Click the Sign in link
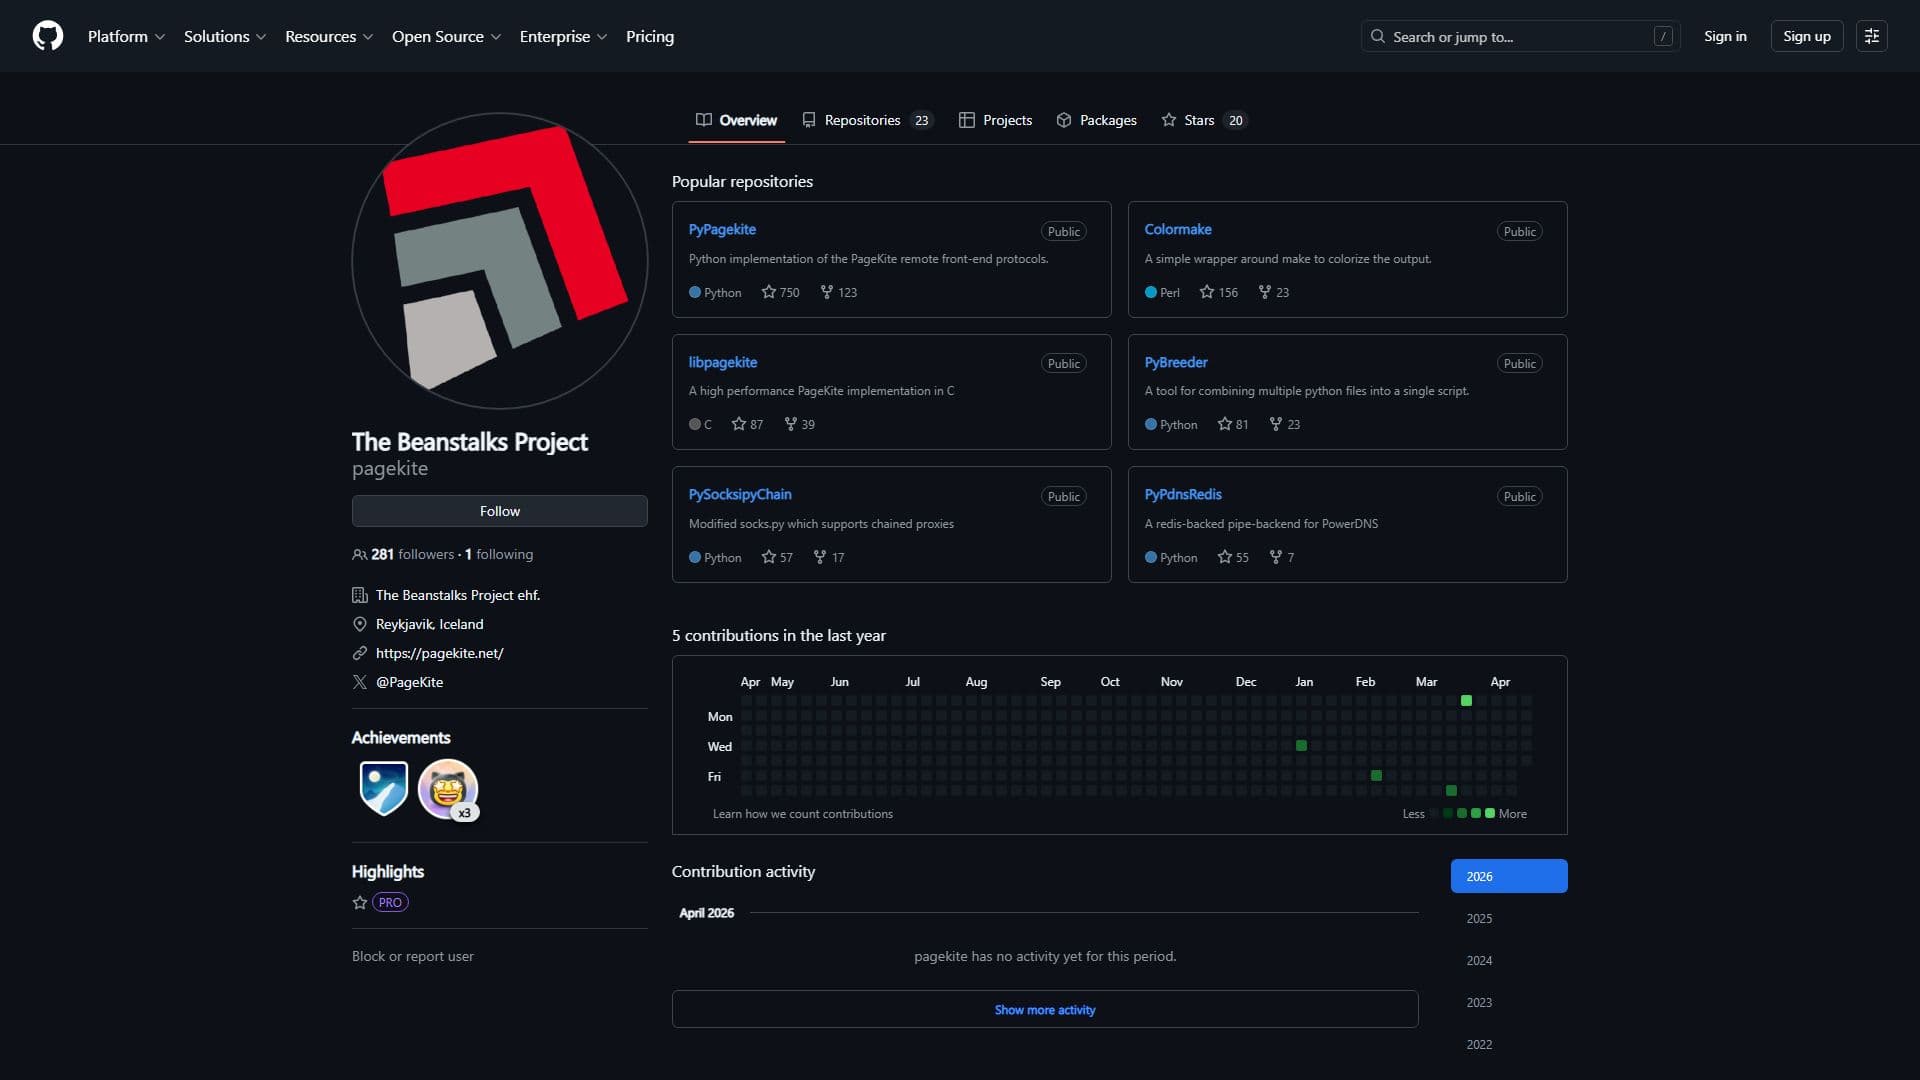This screenshot has height=1080, width=1920. 1725,36
